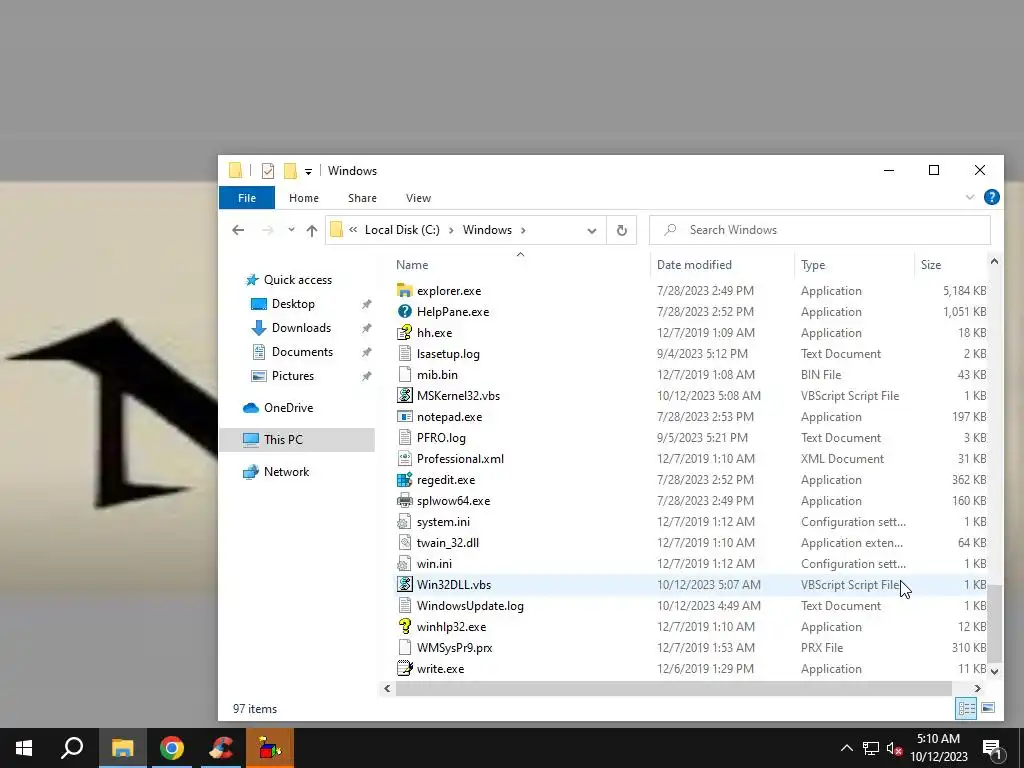Click the explorer.exe file icon
Viewport: 1024px width, 768px height.
[x=405, y=291]
